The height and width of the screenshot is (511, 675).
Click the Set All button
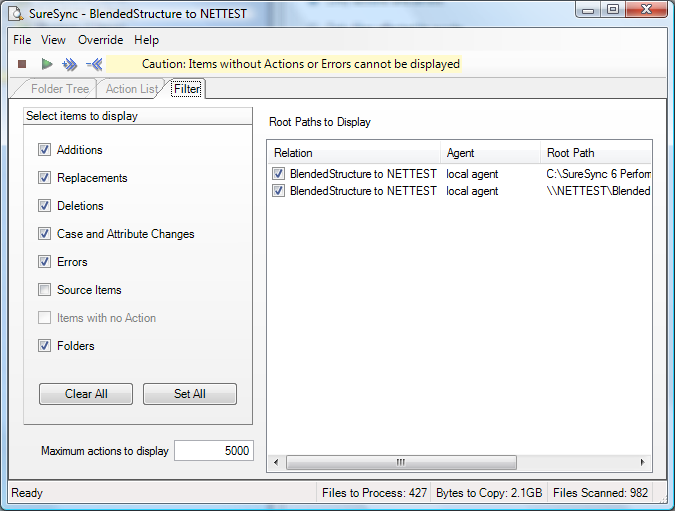(x=190, y=394)
